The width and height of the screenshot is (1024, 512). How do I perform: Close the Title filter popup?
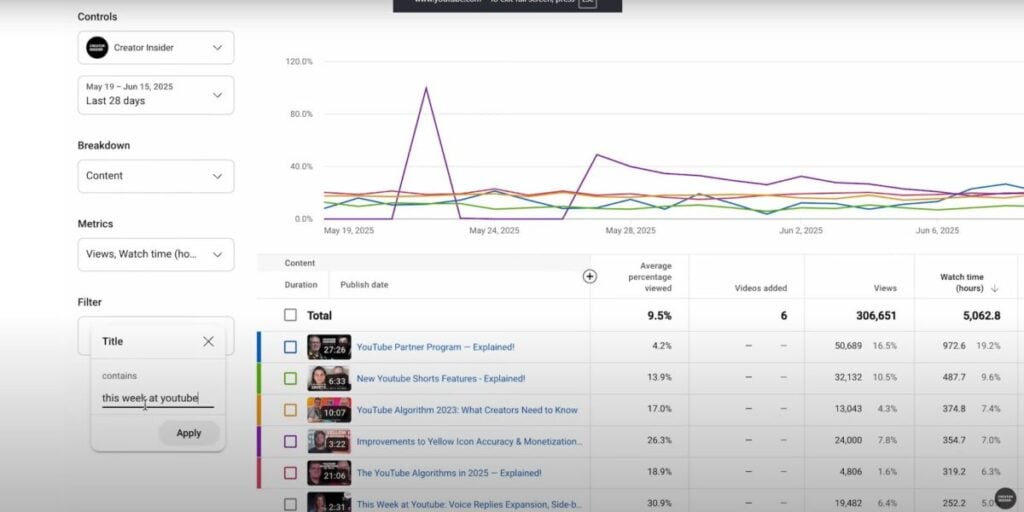(208, 342)
